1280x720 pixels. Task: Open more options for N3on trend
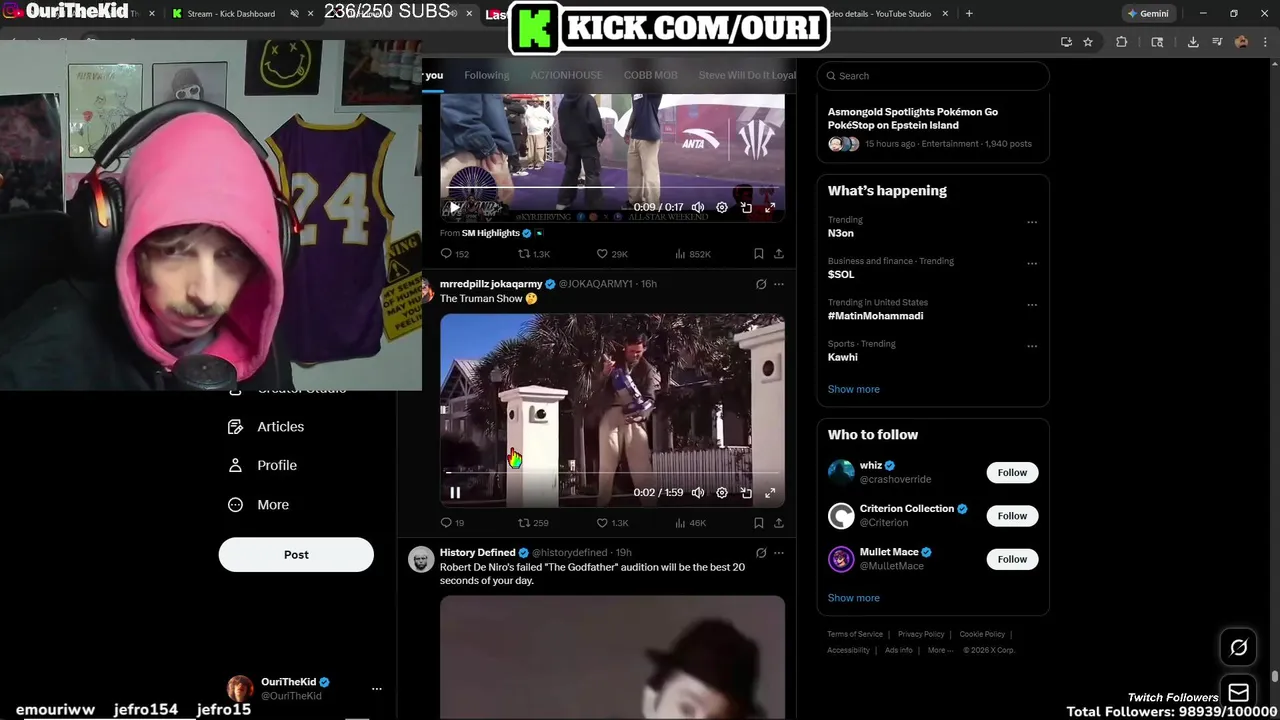click(1032, 223)
